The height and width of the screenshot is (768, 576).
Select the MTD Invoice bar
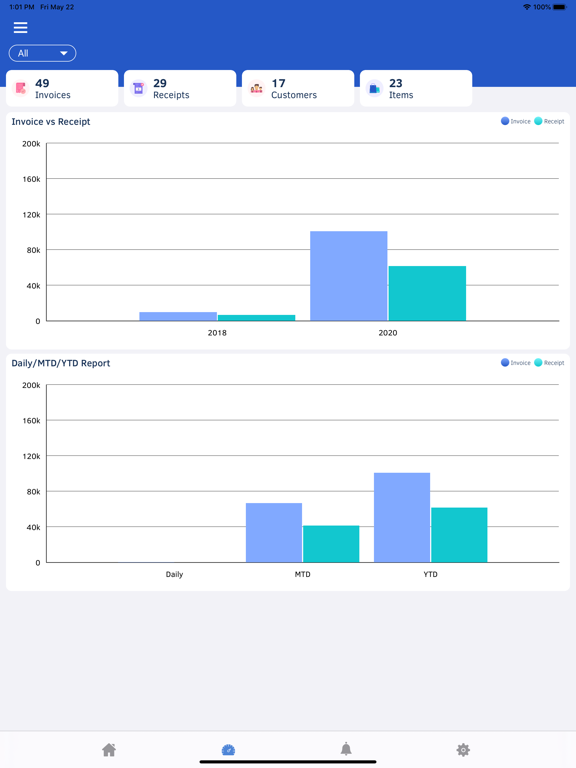274,533
